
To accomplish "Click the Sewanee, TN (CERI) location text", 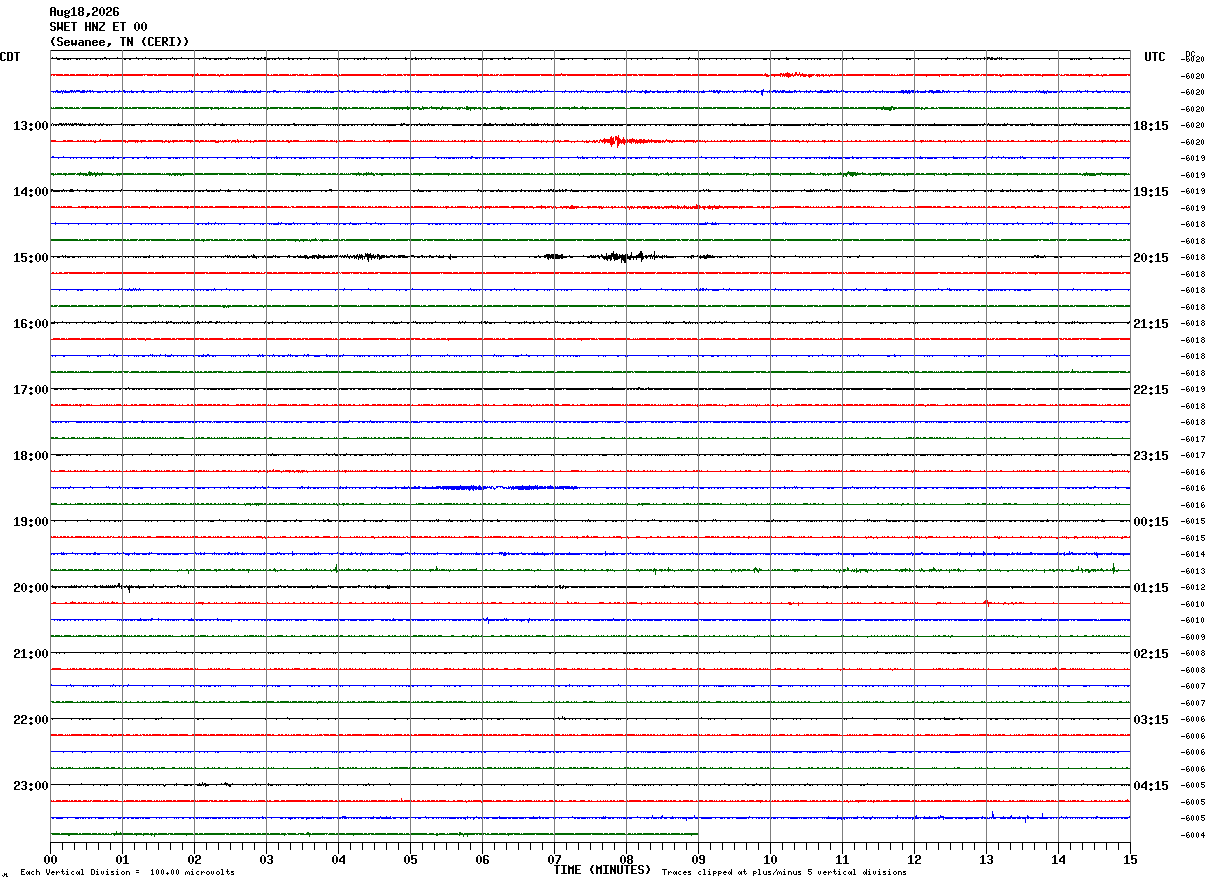I will click(119, 42).
